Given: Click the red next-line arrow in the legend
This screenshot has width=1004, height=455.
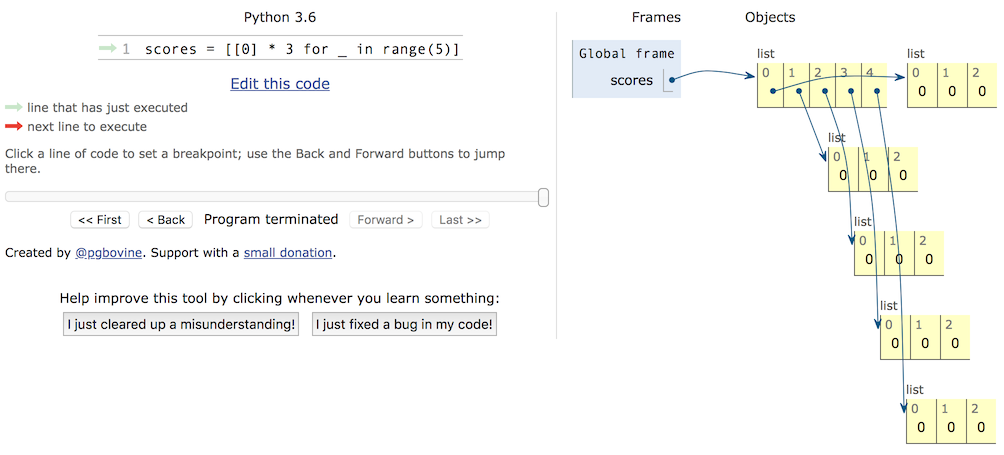Looking at the screenshot, I should point(14,127).
